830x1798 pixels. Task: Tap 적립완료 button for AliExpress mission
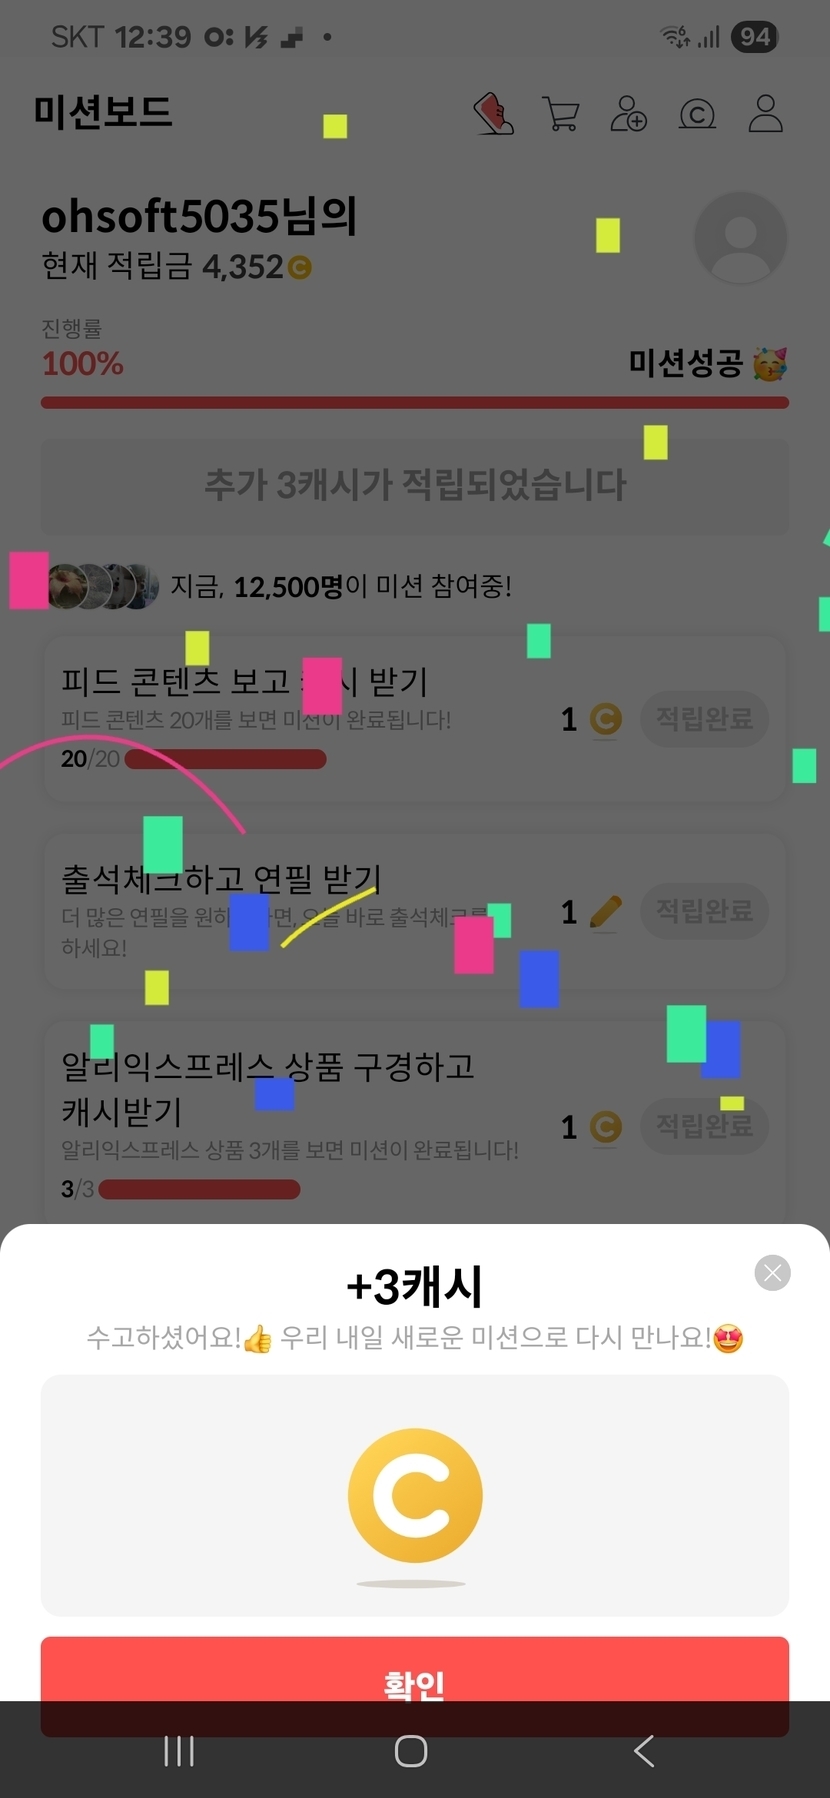(704, 1126)
